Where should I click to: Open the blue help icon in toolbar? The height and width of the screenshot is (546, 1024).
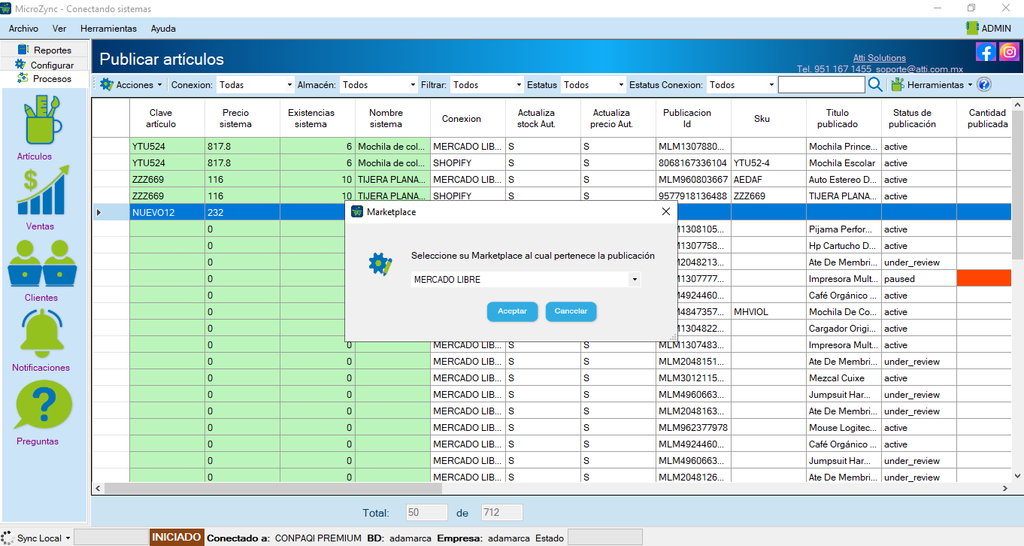(x=984, y=85)
